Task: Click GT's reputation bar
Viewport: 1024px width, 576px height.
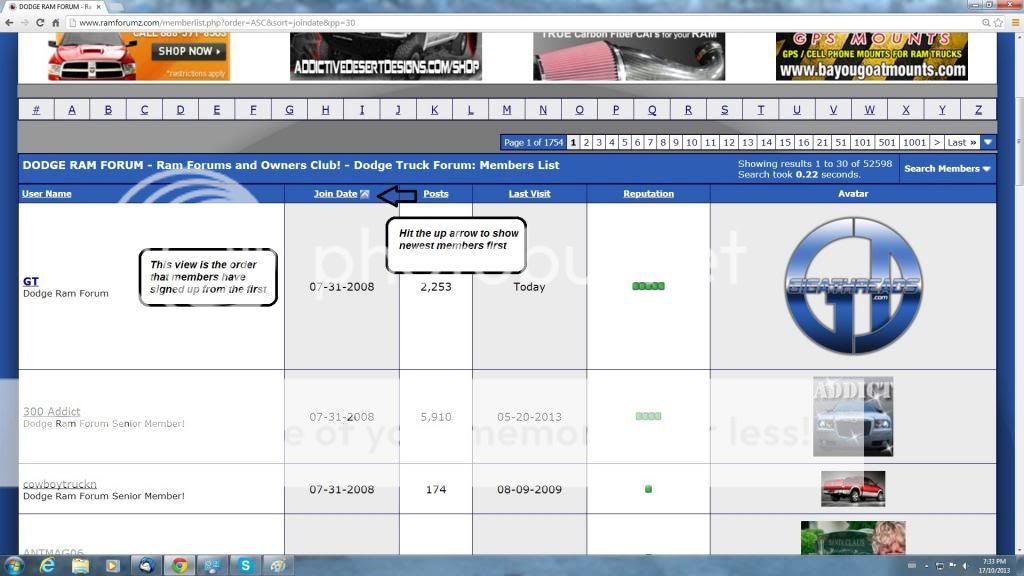Action: tap(648, 286)
